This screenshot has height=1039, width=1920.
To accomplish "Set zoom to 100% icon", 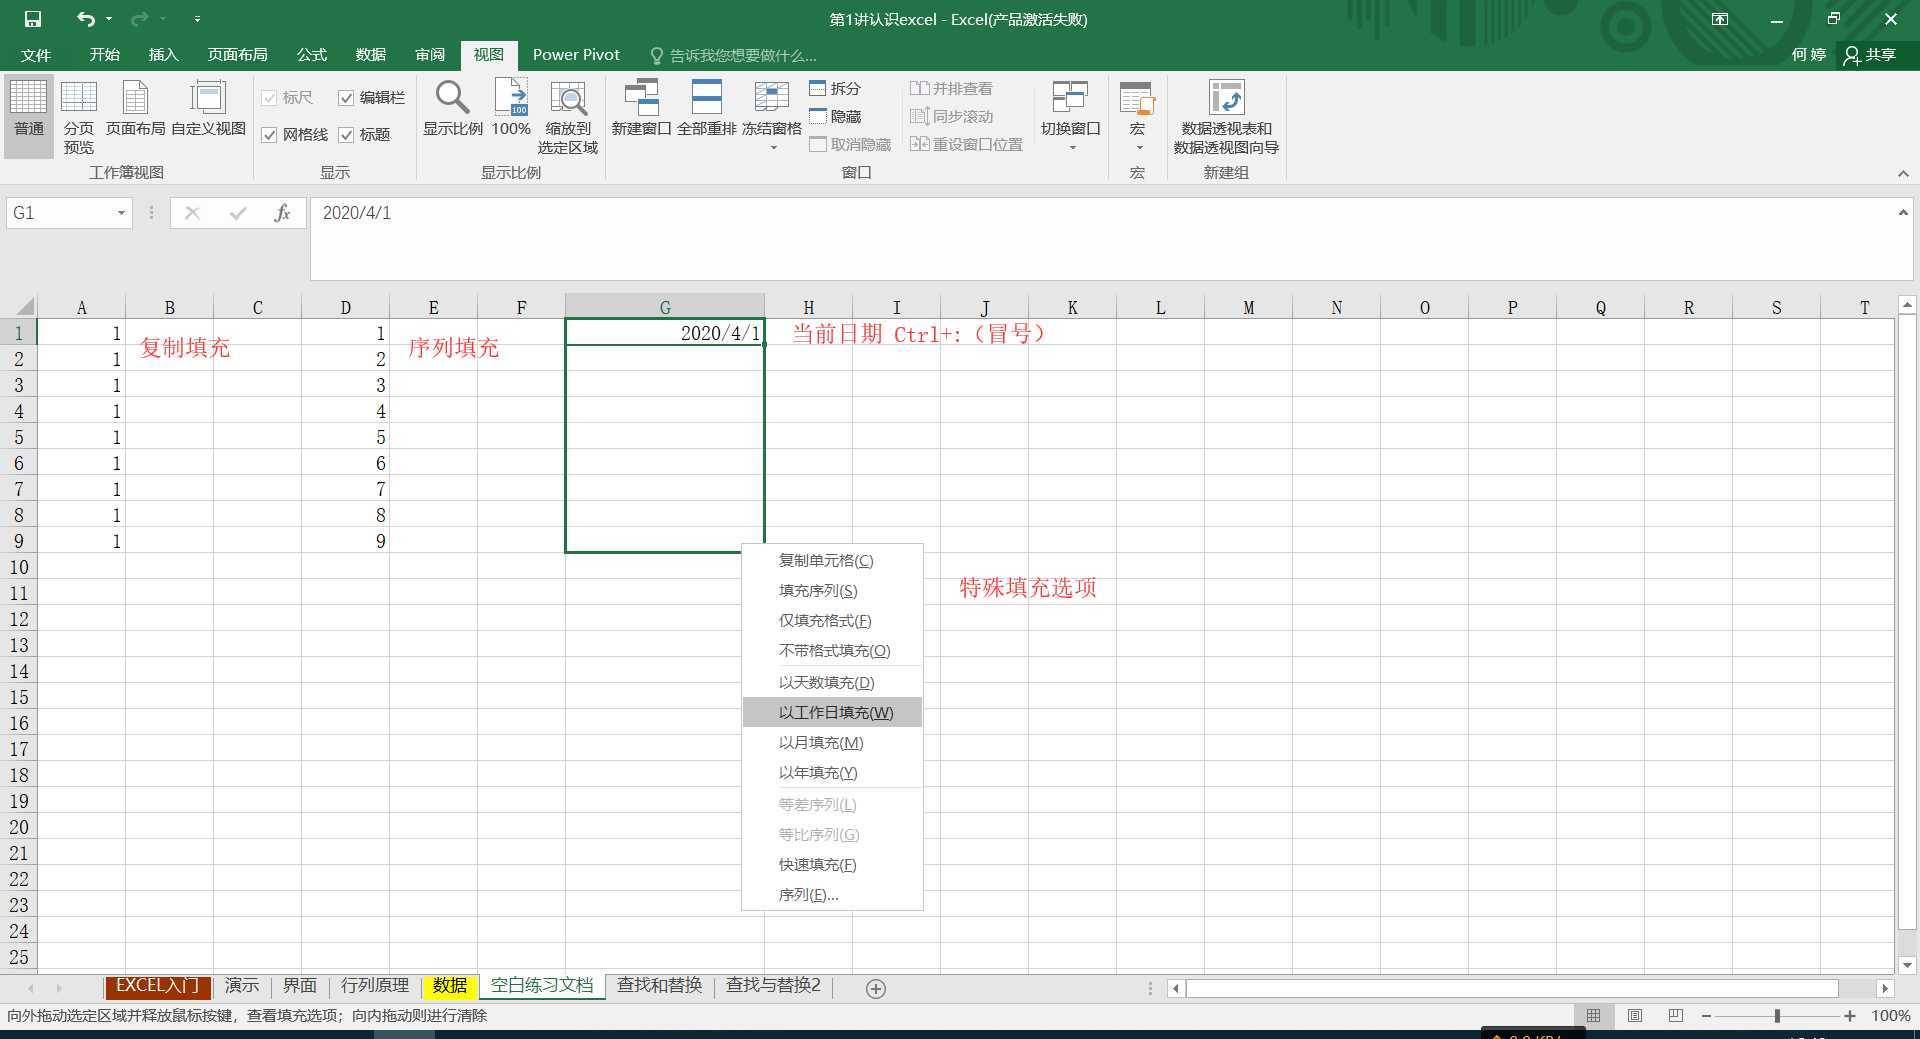I will click(511, 108).
